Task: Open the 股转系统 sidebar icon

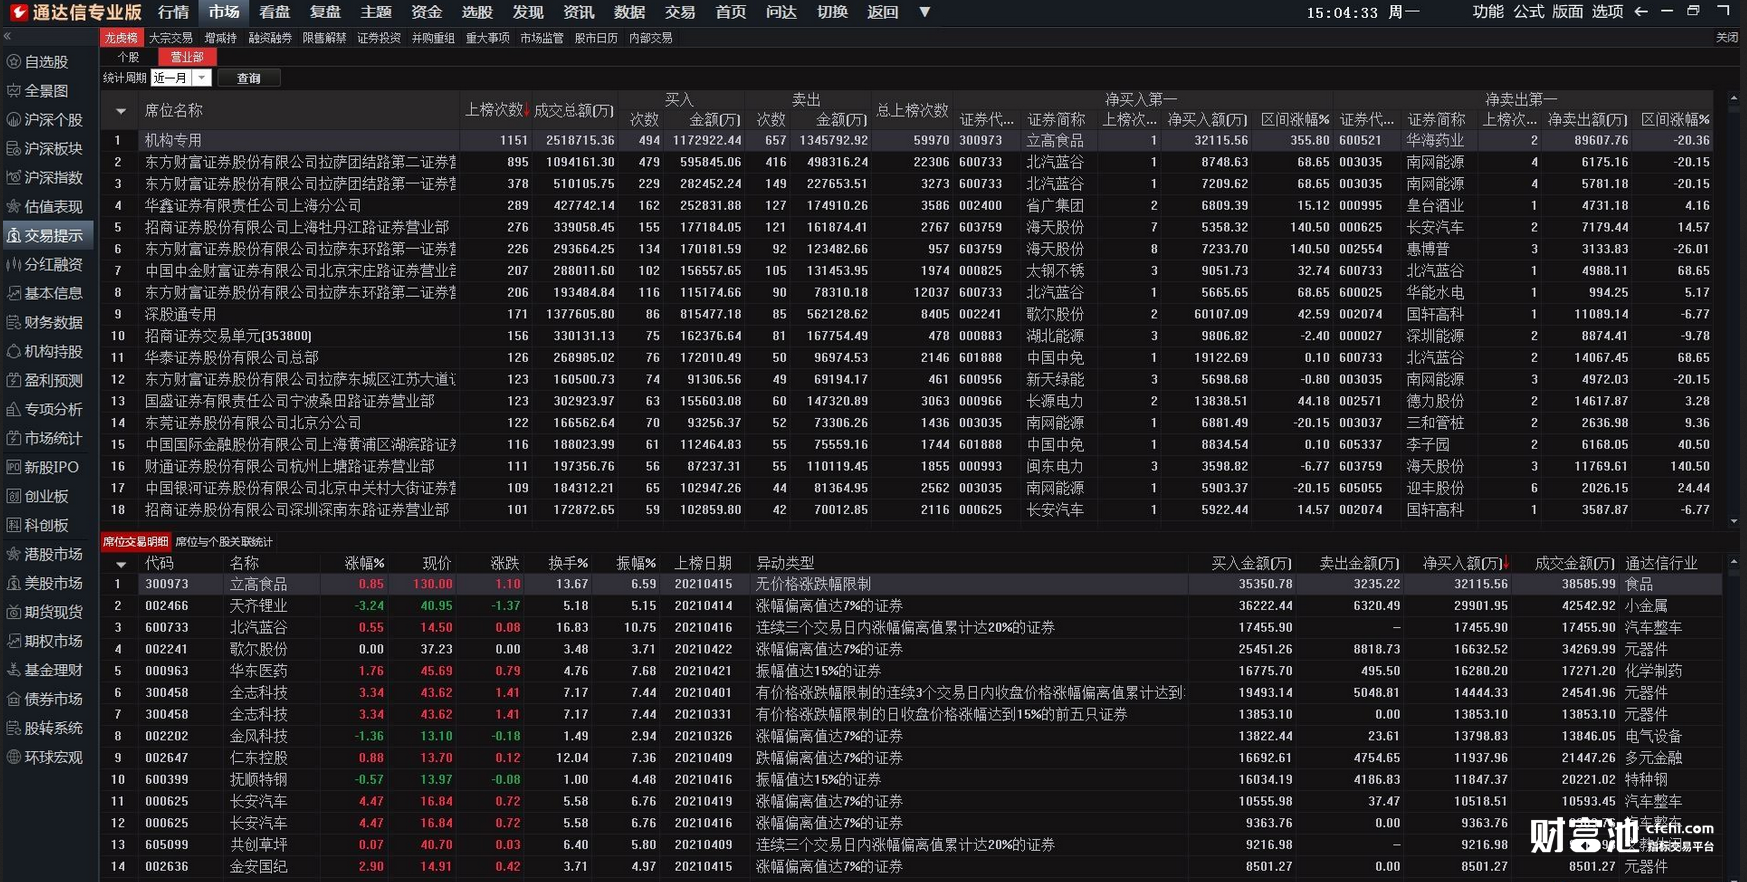Action: pos(14,729)
